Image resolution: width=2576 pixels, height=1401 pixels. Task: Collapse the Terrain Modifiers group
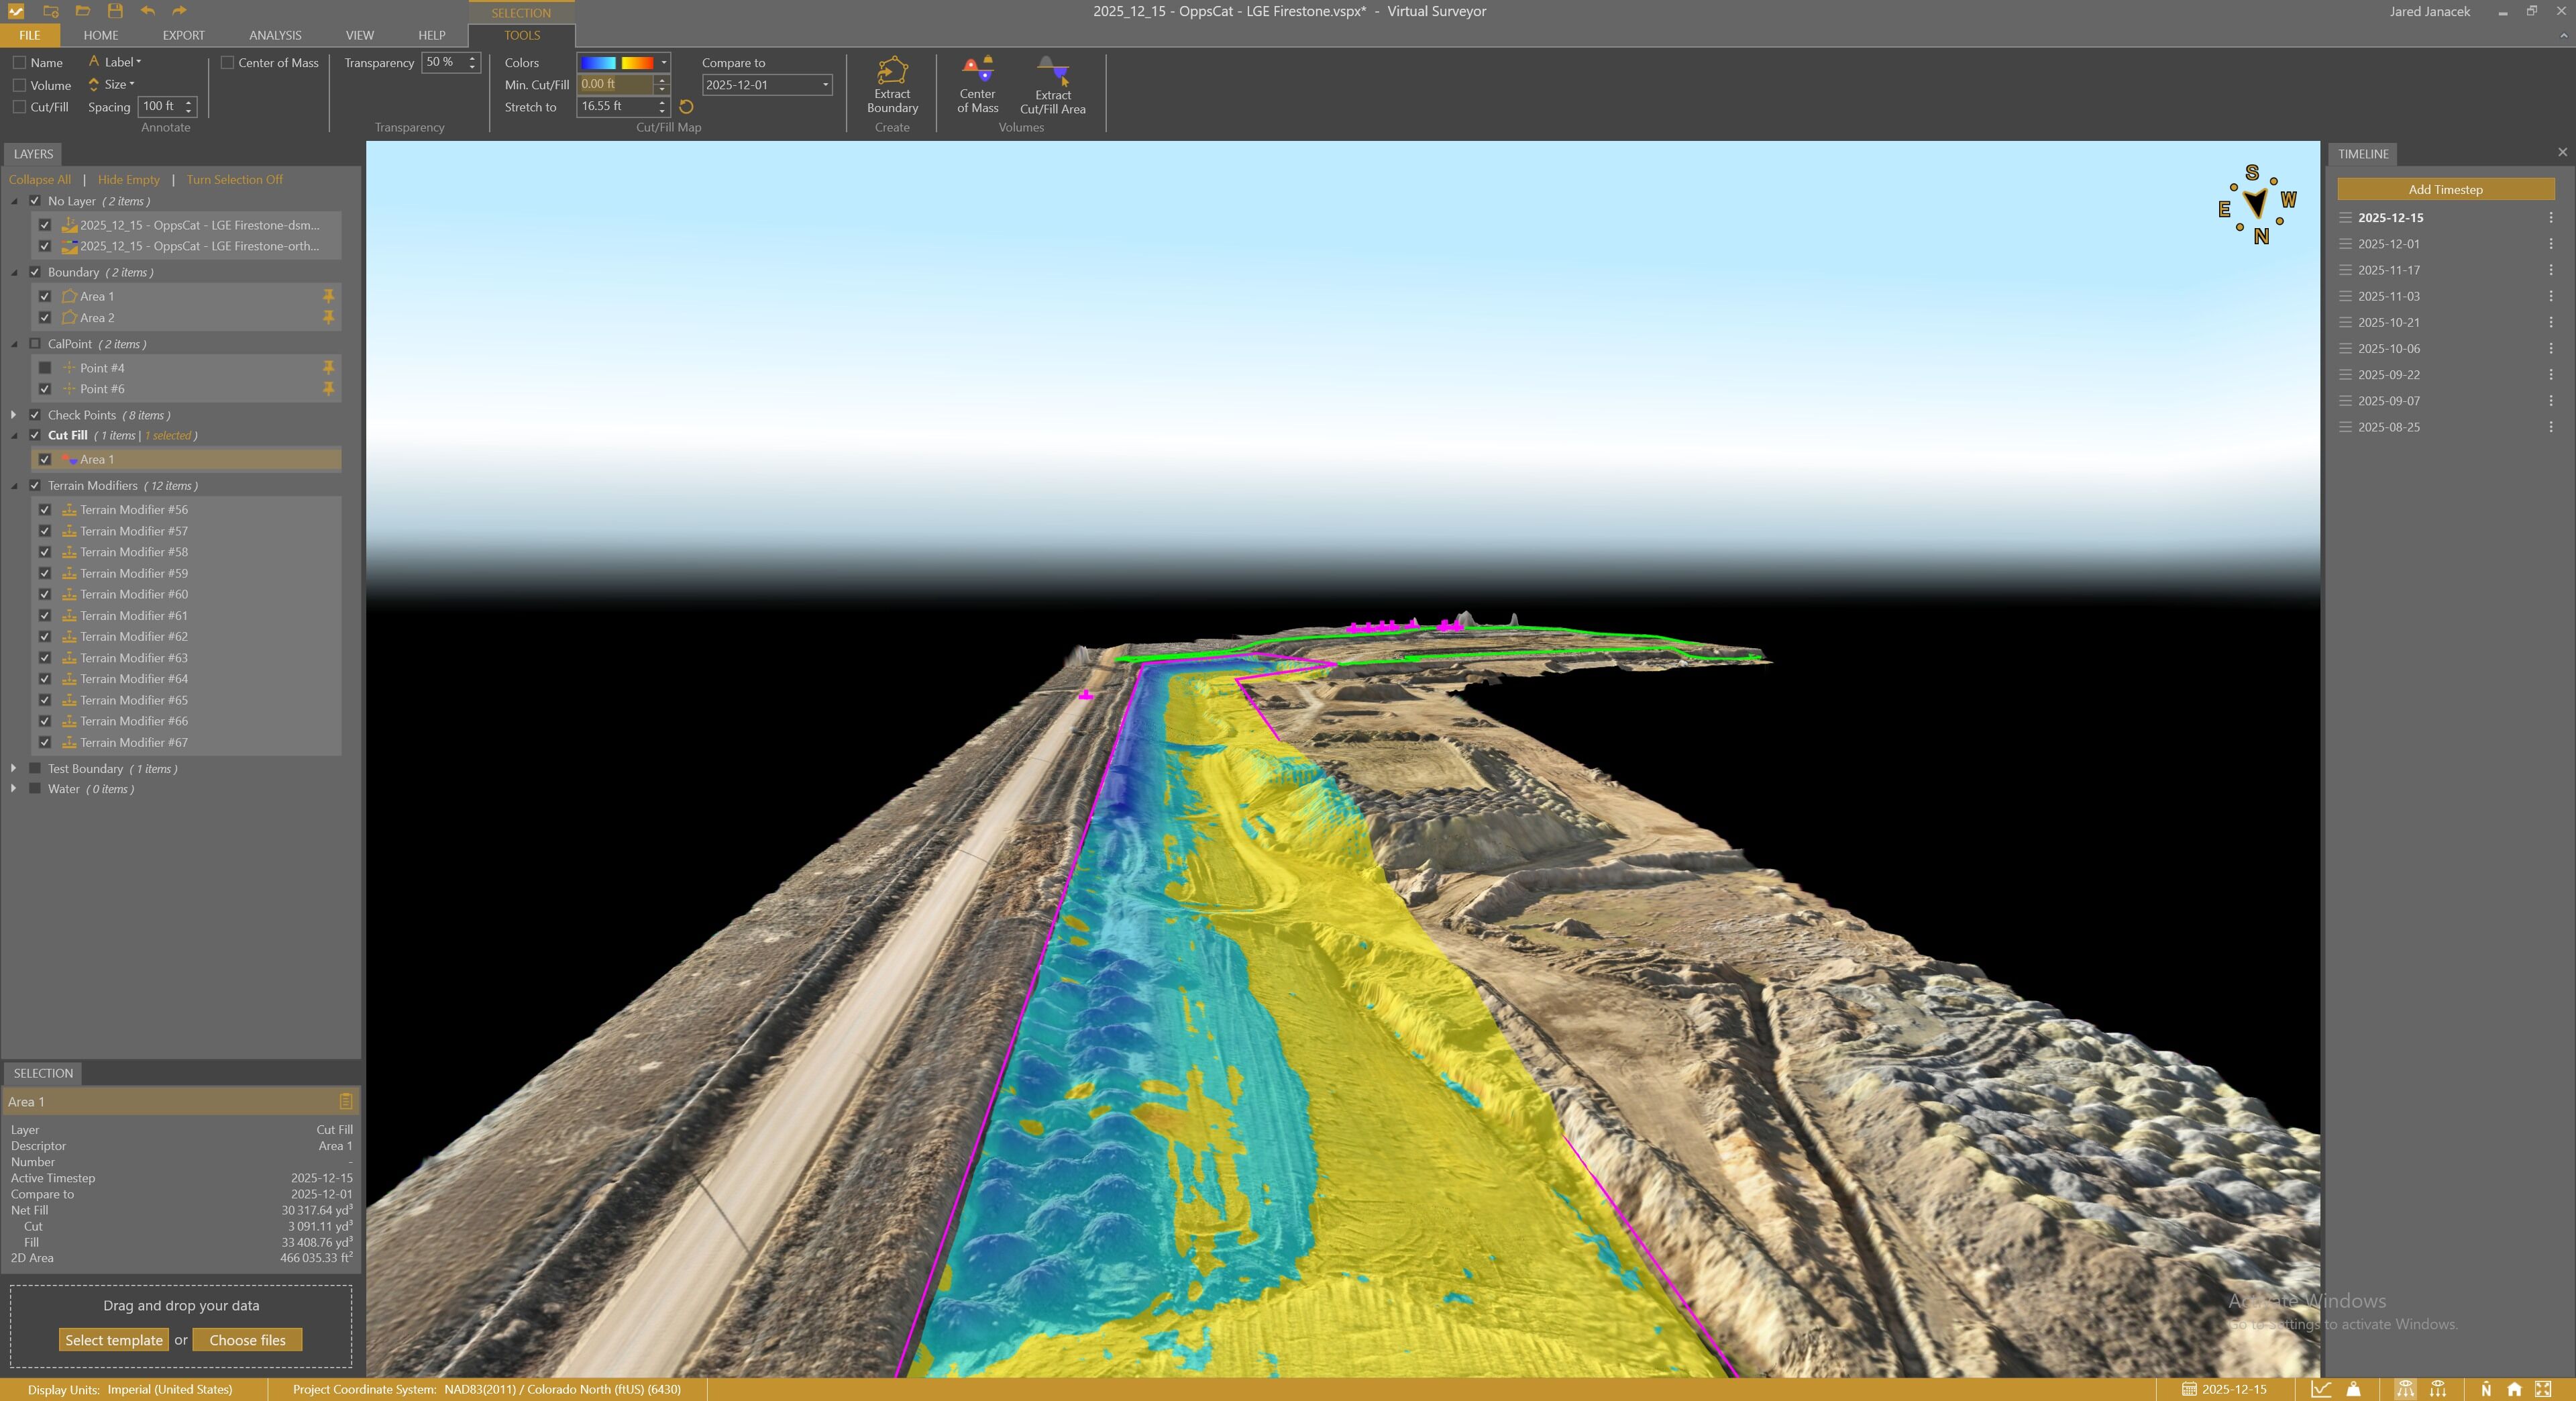click(14, 486)
